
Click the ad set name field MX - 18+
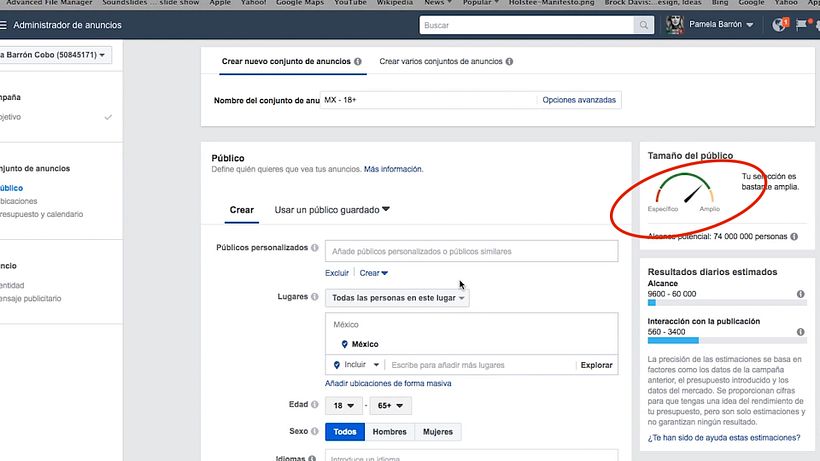point(428,100)
